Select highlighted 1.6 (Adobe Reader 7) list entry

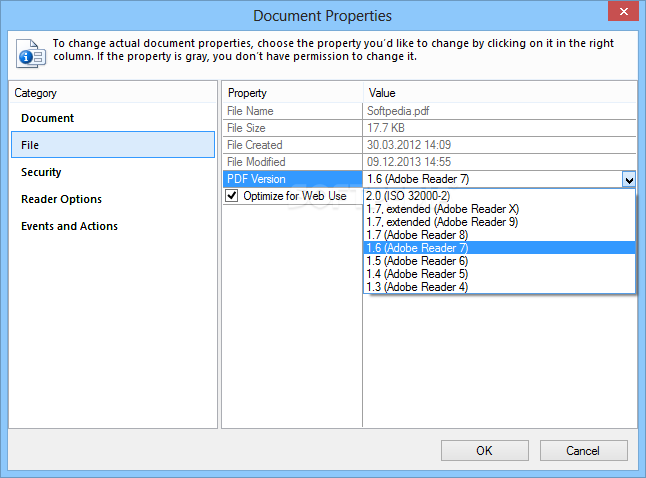pos(499,248)
